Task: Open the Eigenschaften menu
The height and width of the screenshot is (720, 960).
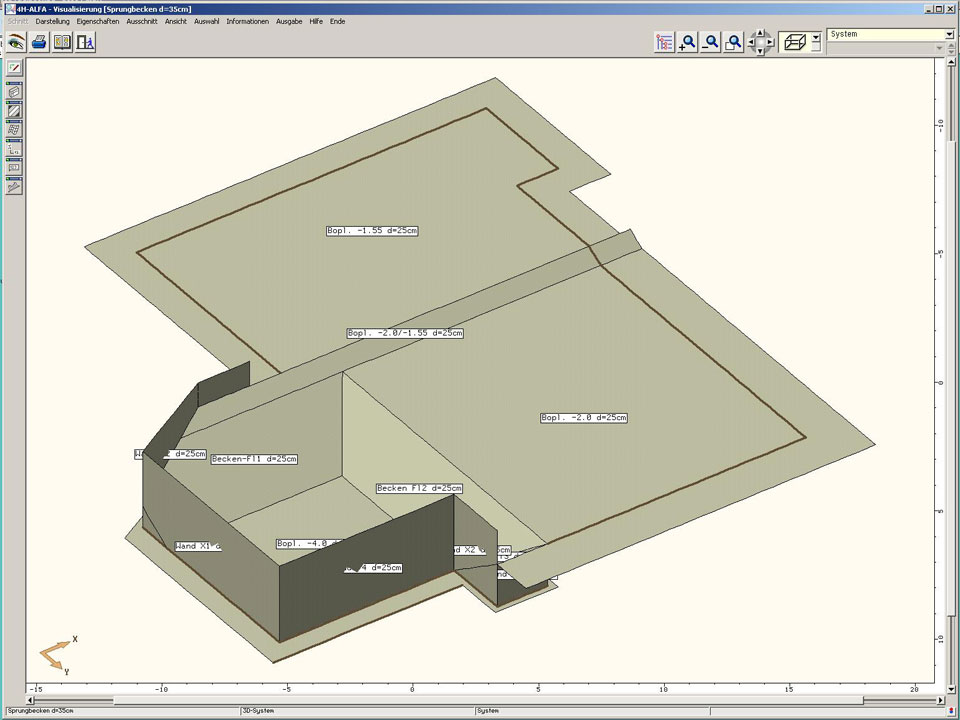Action: click(x=98, y=21)
